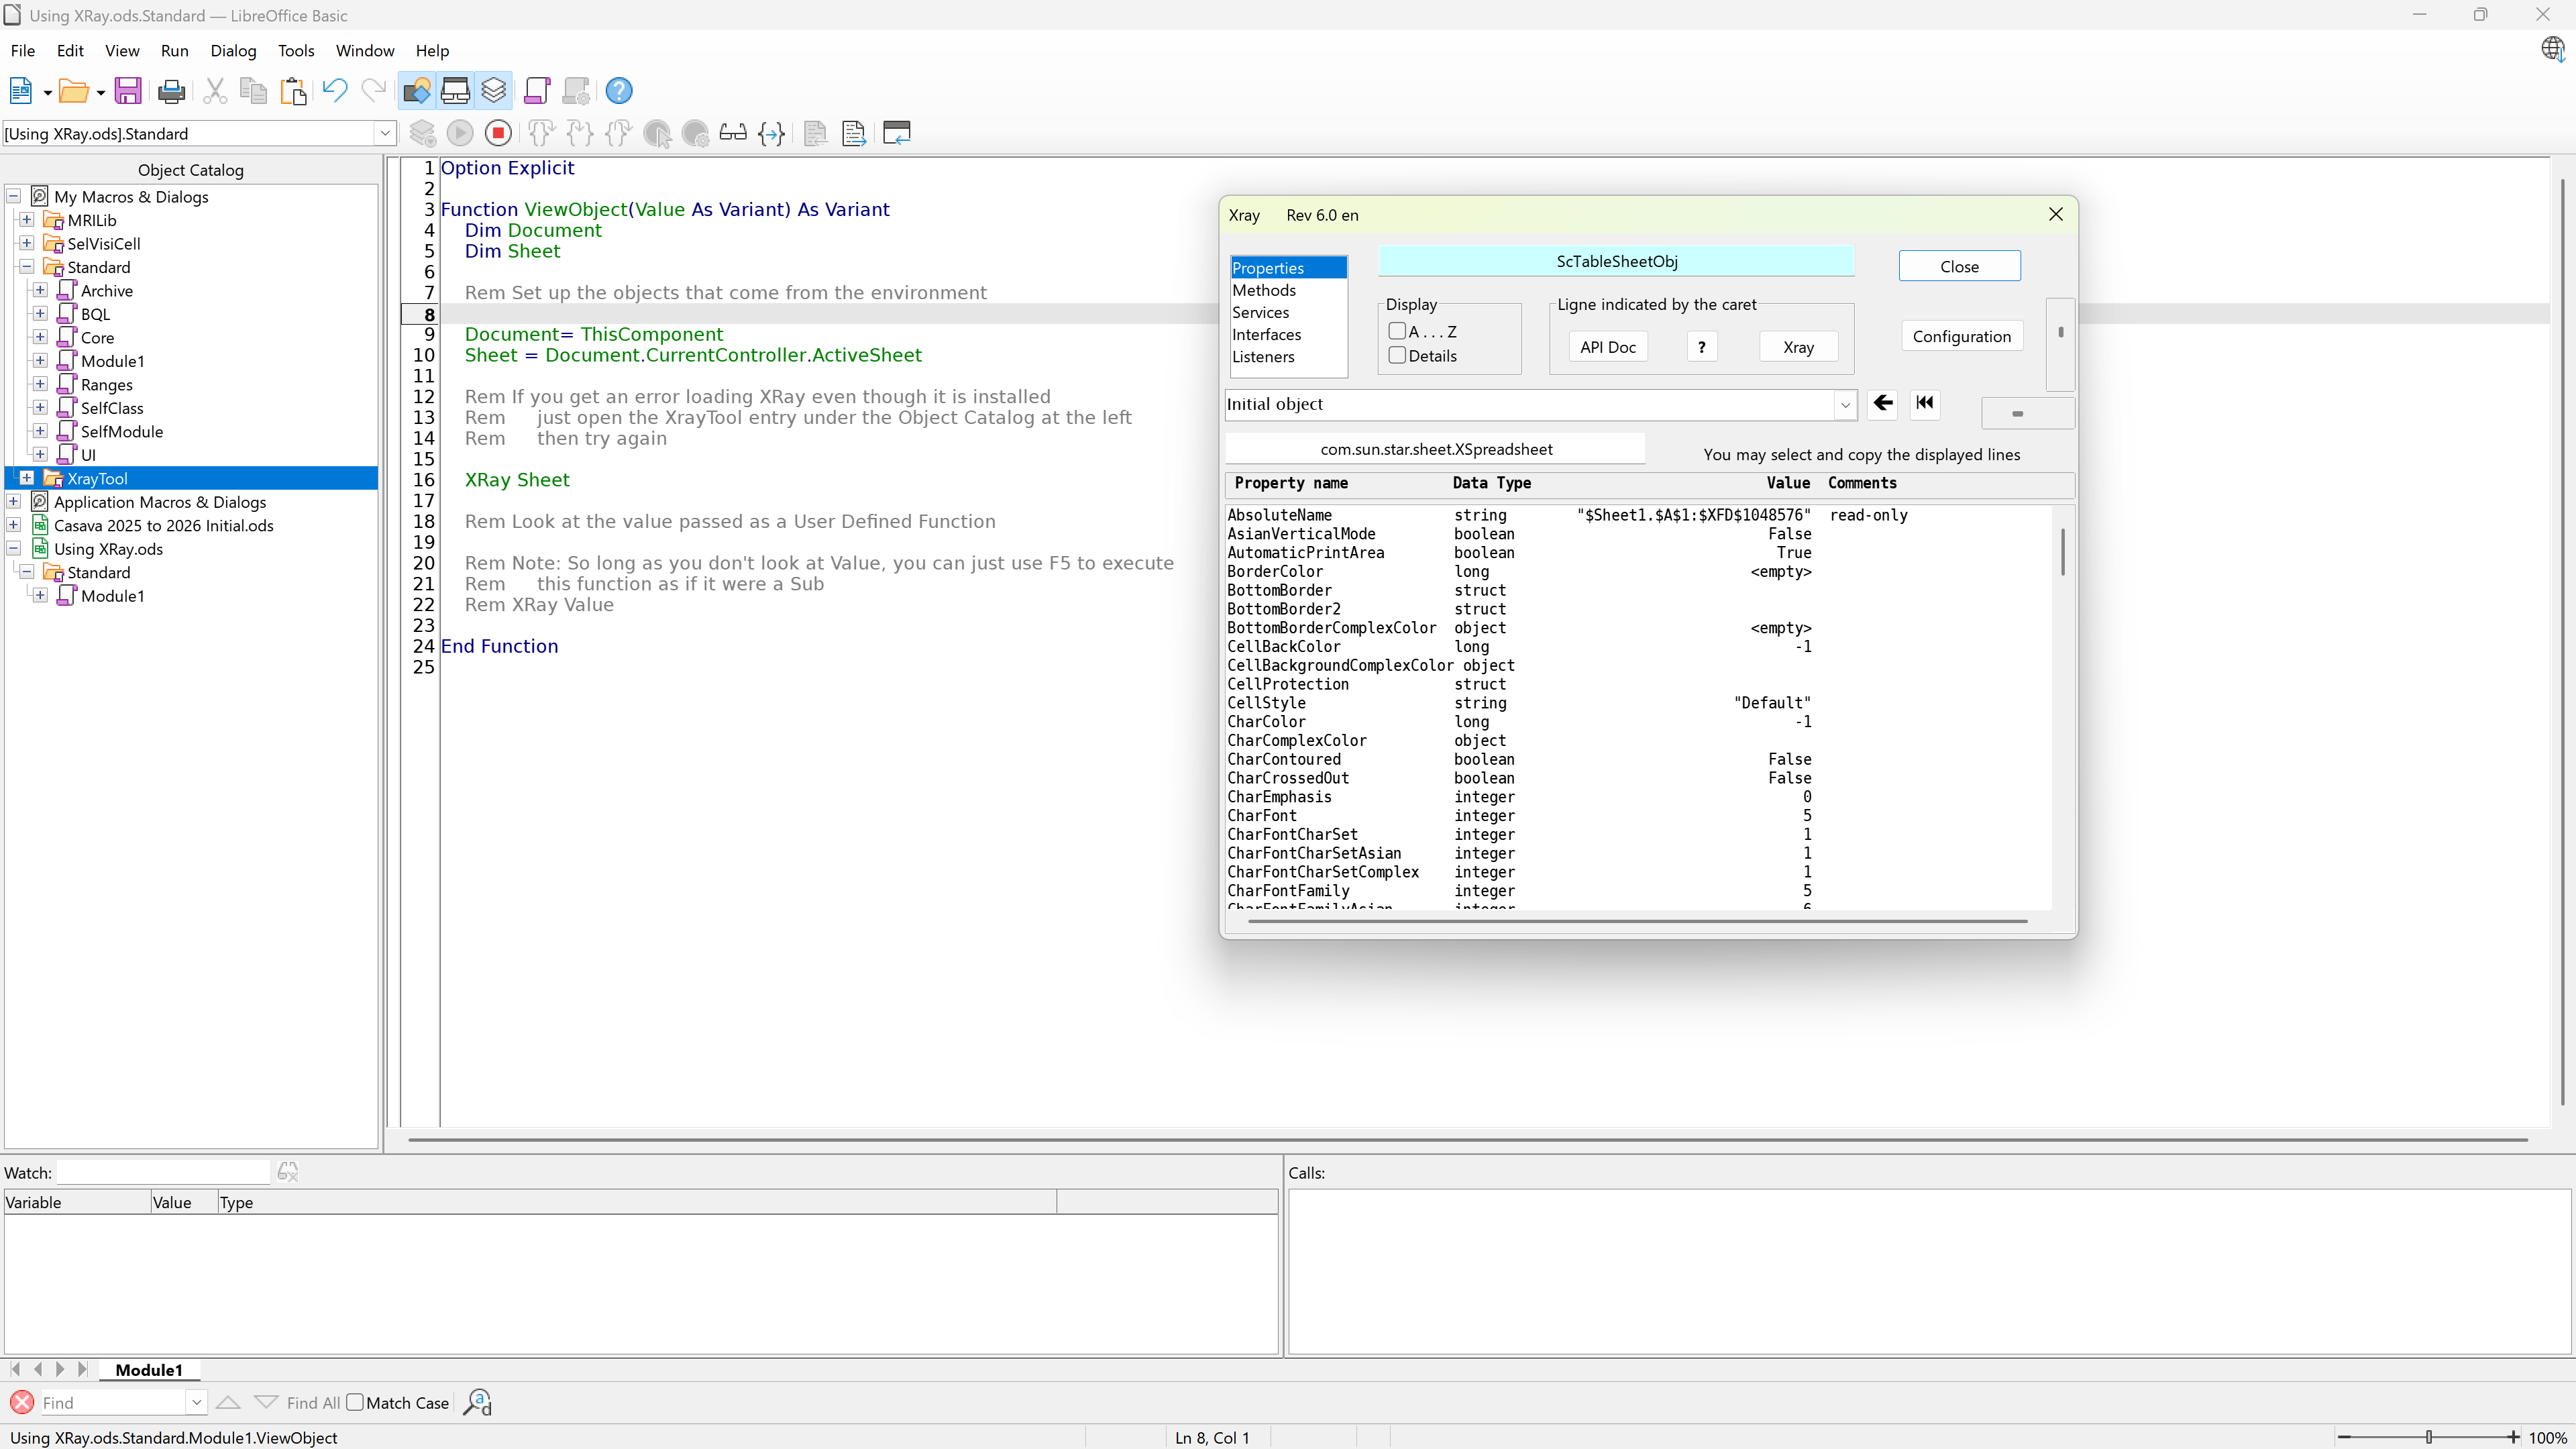Click the API Doc button
The width and height of the screenshot is (2576, 1449).
point(1607,346)
